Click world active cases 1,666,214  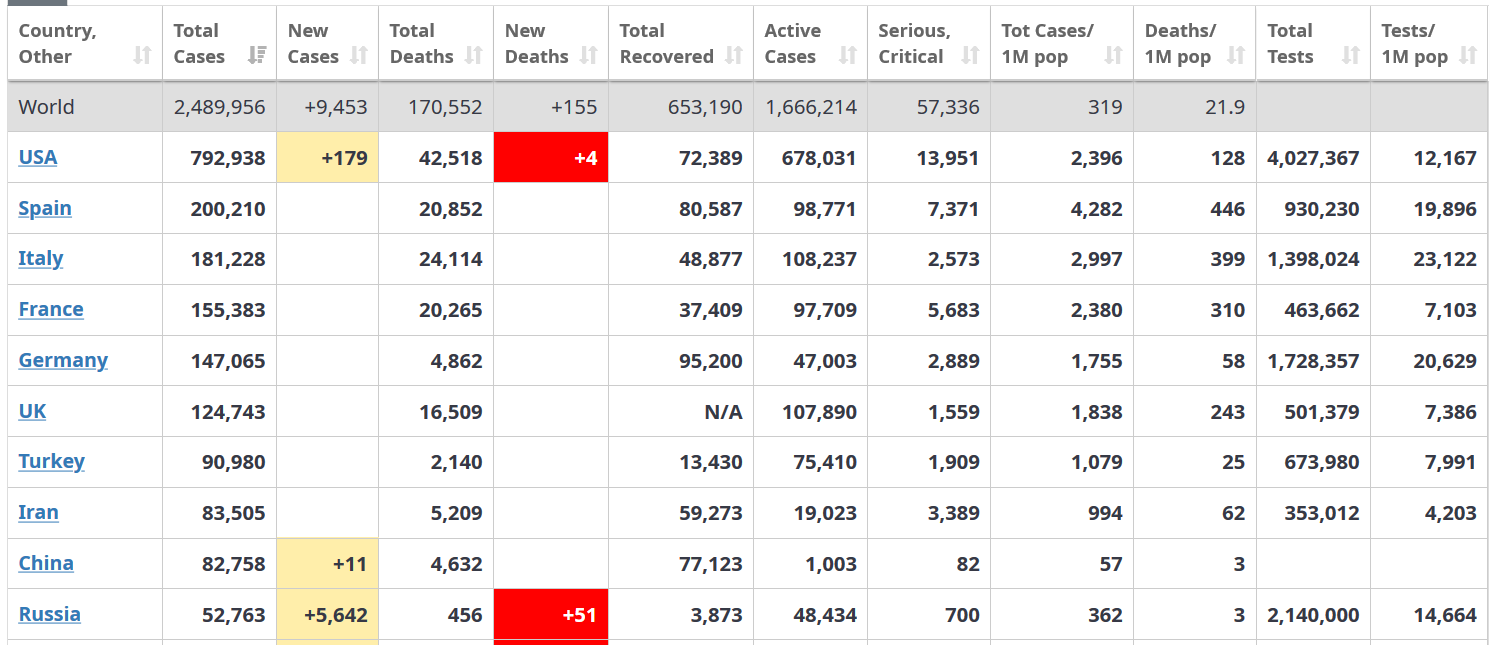pyautogui.click(x=811, y=107)
